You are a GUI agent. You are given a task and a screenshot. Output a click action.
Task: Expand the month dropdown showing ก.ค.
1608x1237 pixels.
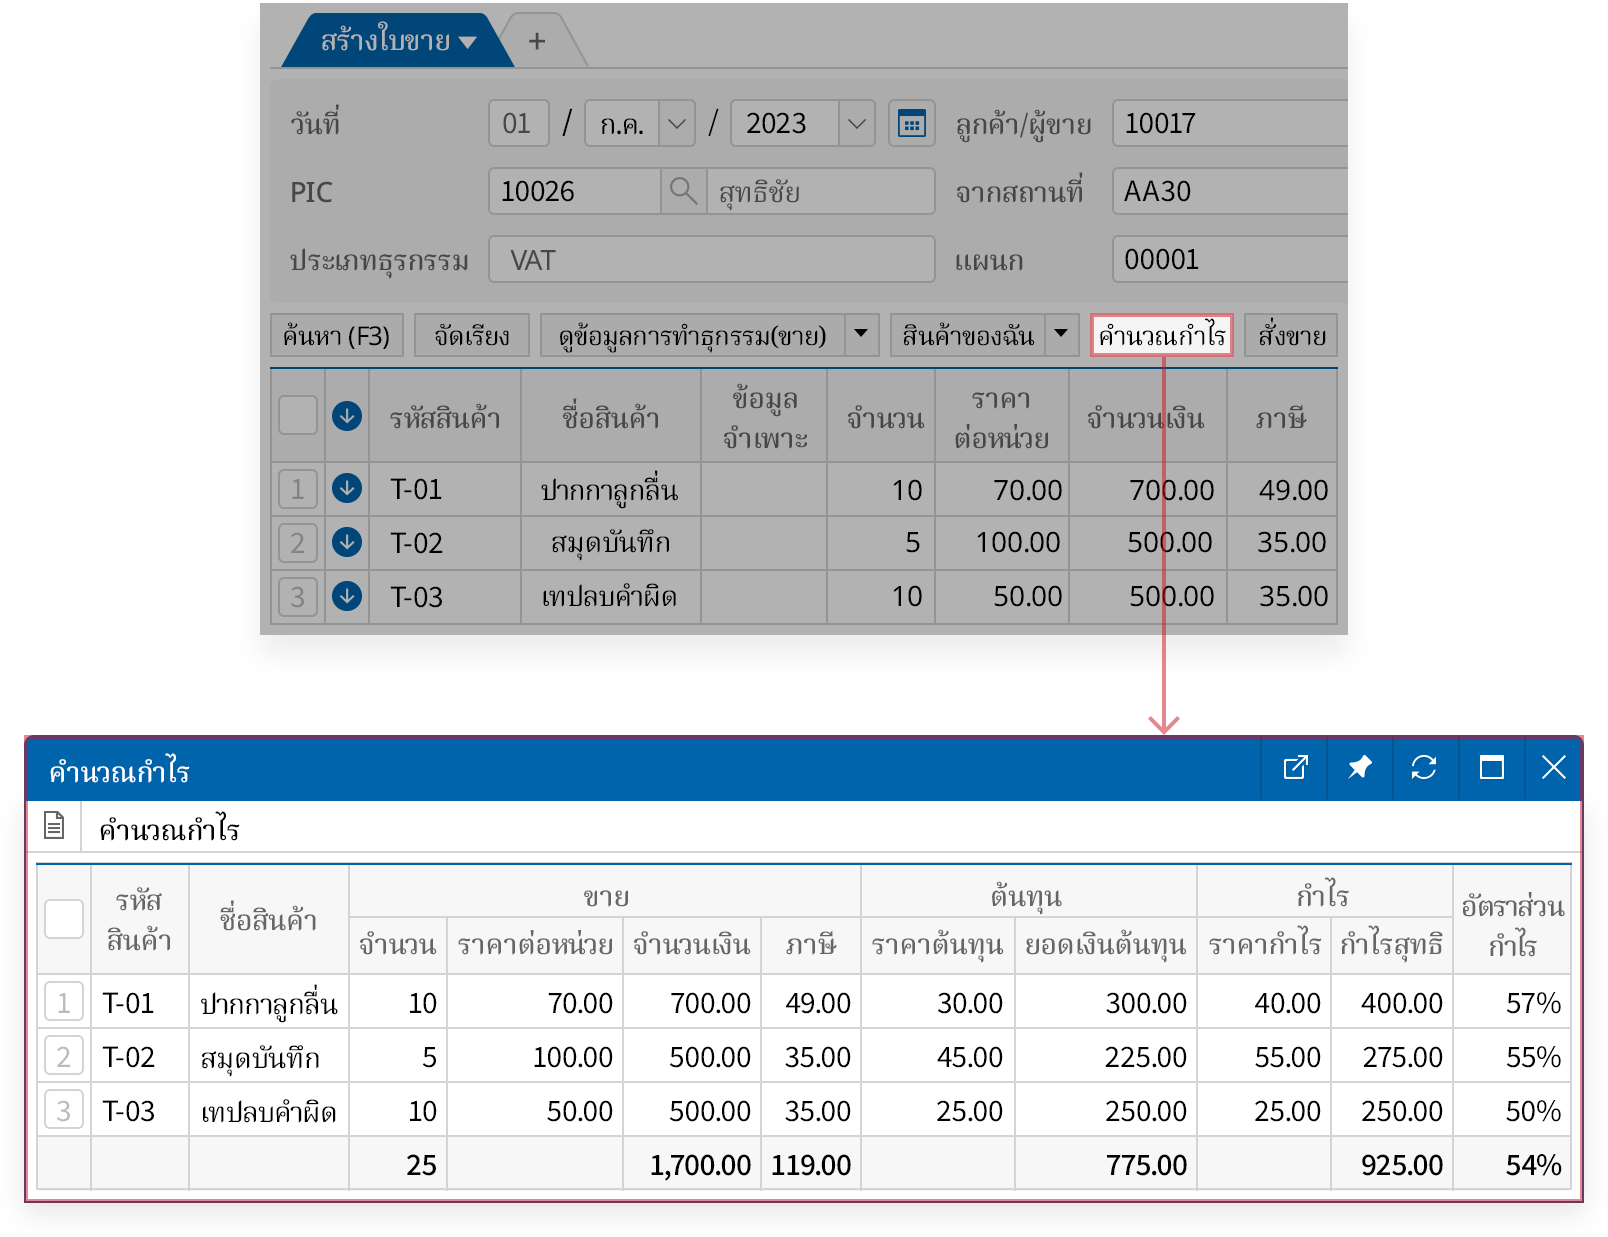pos(677,124)
